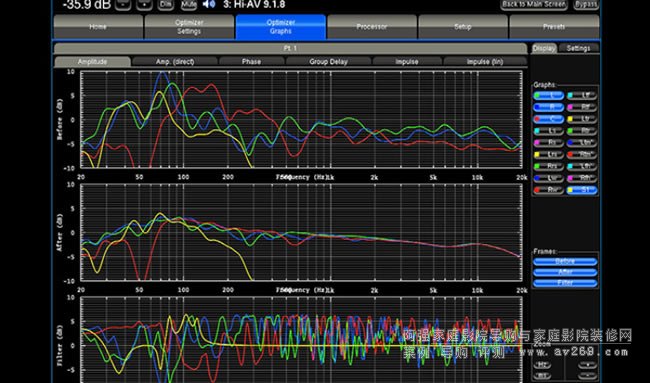Toggle the Before frame display
The image size is (650, 383).
(x=565, y=261)
